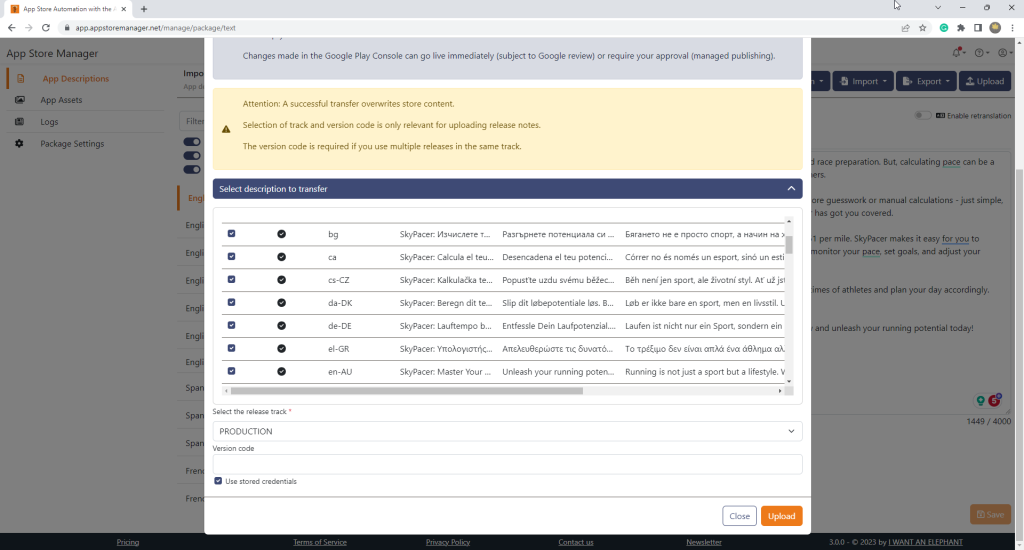Image resolution: width=1024 pixels, height=550 pixels.
Task: Open Chrome three-dot menu
Action: point(1012,27)
